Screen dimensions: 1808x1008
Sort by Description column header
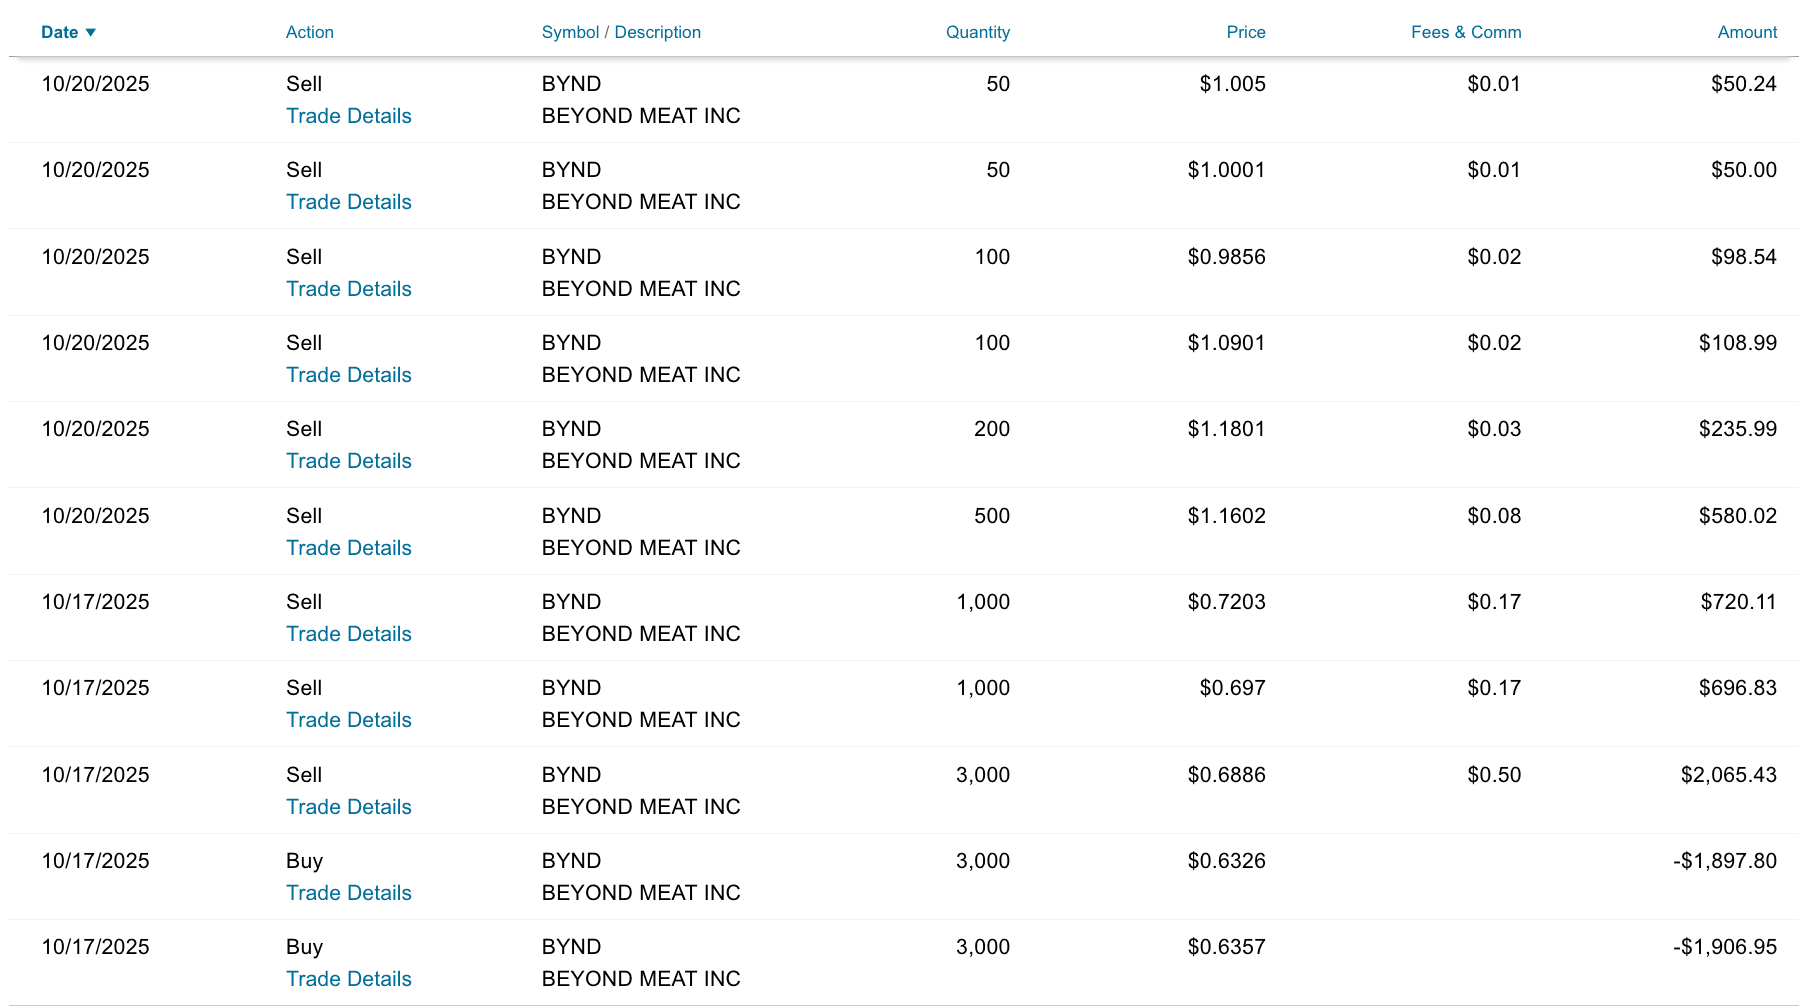657,32
